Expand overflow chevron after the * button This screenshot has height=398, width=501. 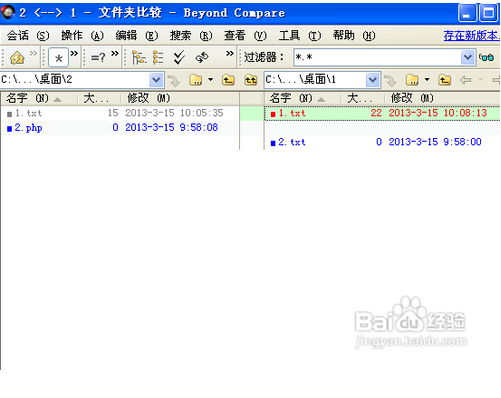[74, 53]
